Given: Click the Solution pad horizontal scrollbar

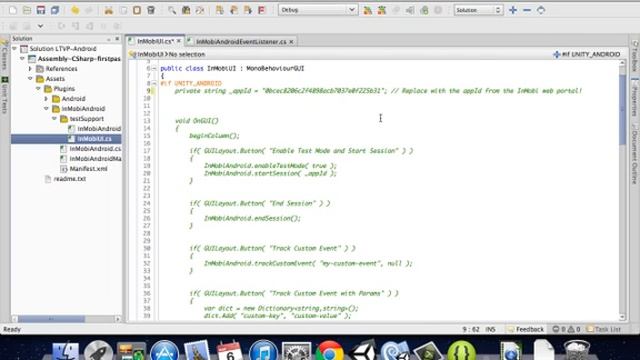Looking at the screenshot, I should pos(51,319).
